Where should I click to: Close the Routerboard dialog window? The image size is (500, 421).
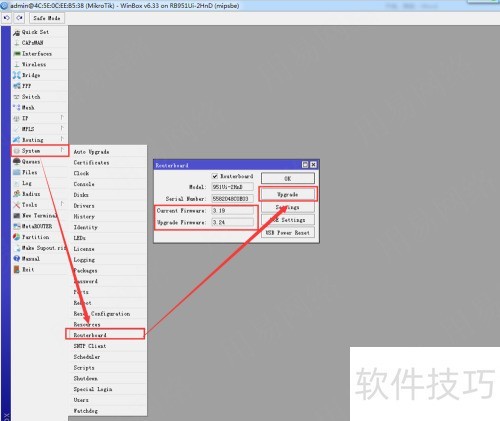coord(313,165)
